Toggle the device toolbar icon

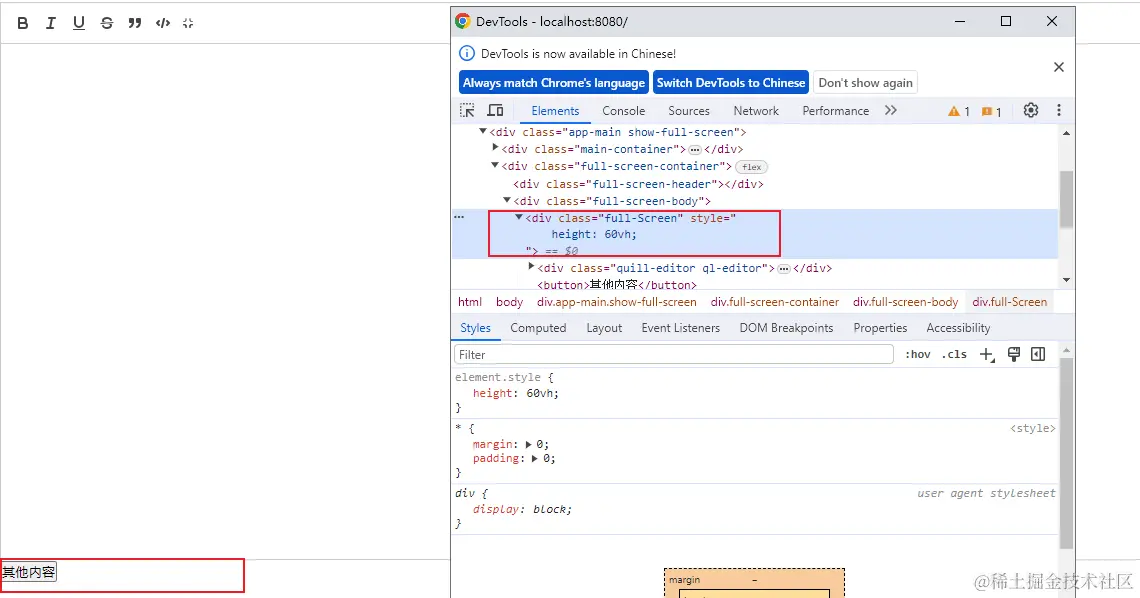(495, 110)
